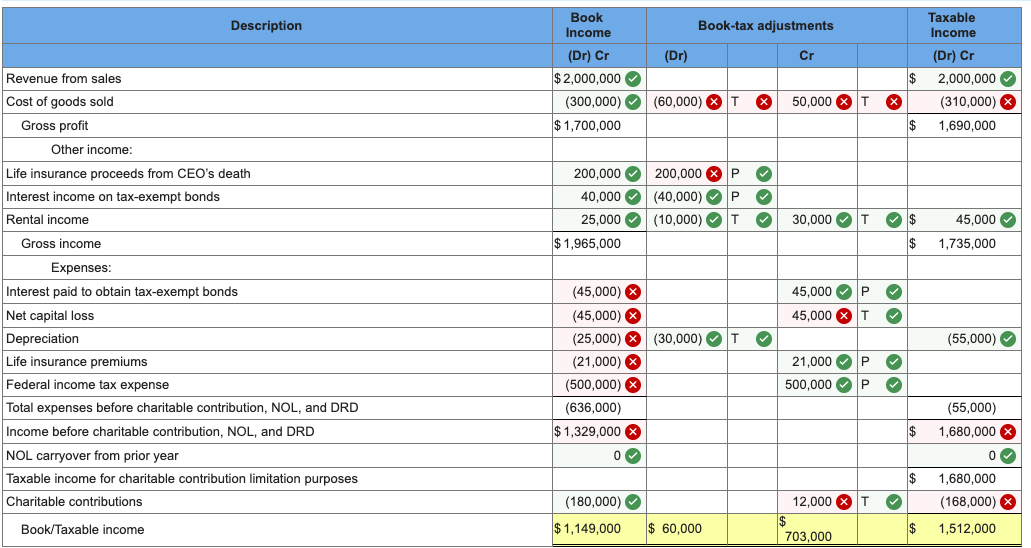Edit Charitable contributions 12,000 credit field
The image size is (1031, 548).
coord(817,502)
